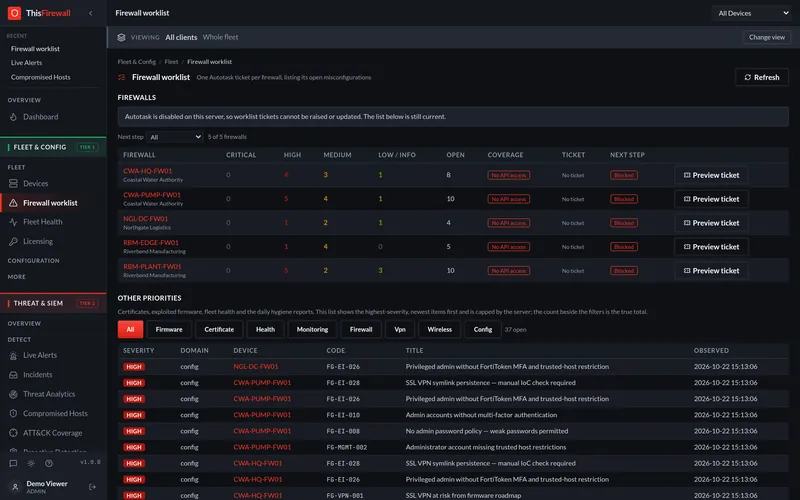Preview ticket for CWA-HQ-FW01

click(x=711, y=175)
